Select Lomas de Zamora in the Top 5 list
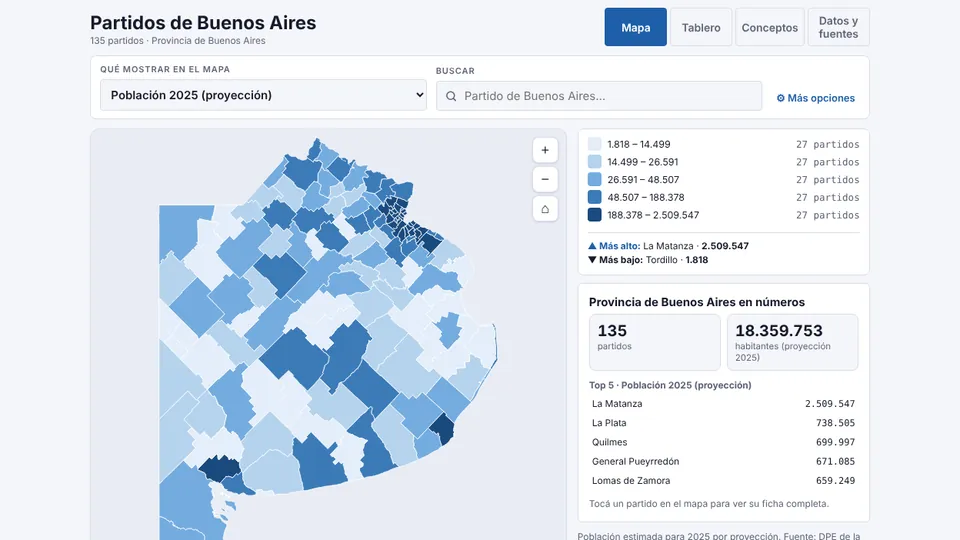Image resolution: width=960 pixels, height=540 pixels. pos(723,481)
